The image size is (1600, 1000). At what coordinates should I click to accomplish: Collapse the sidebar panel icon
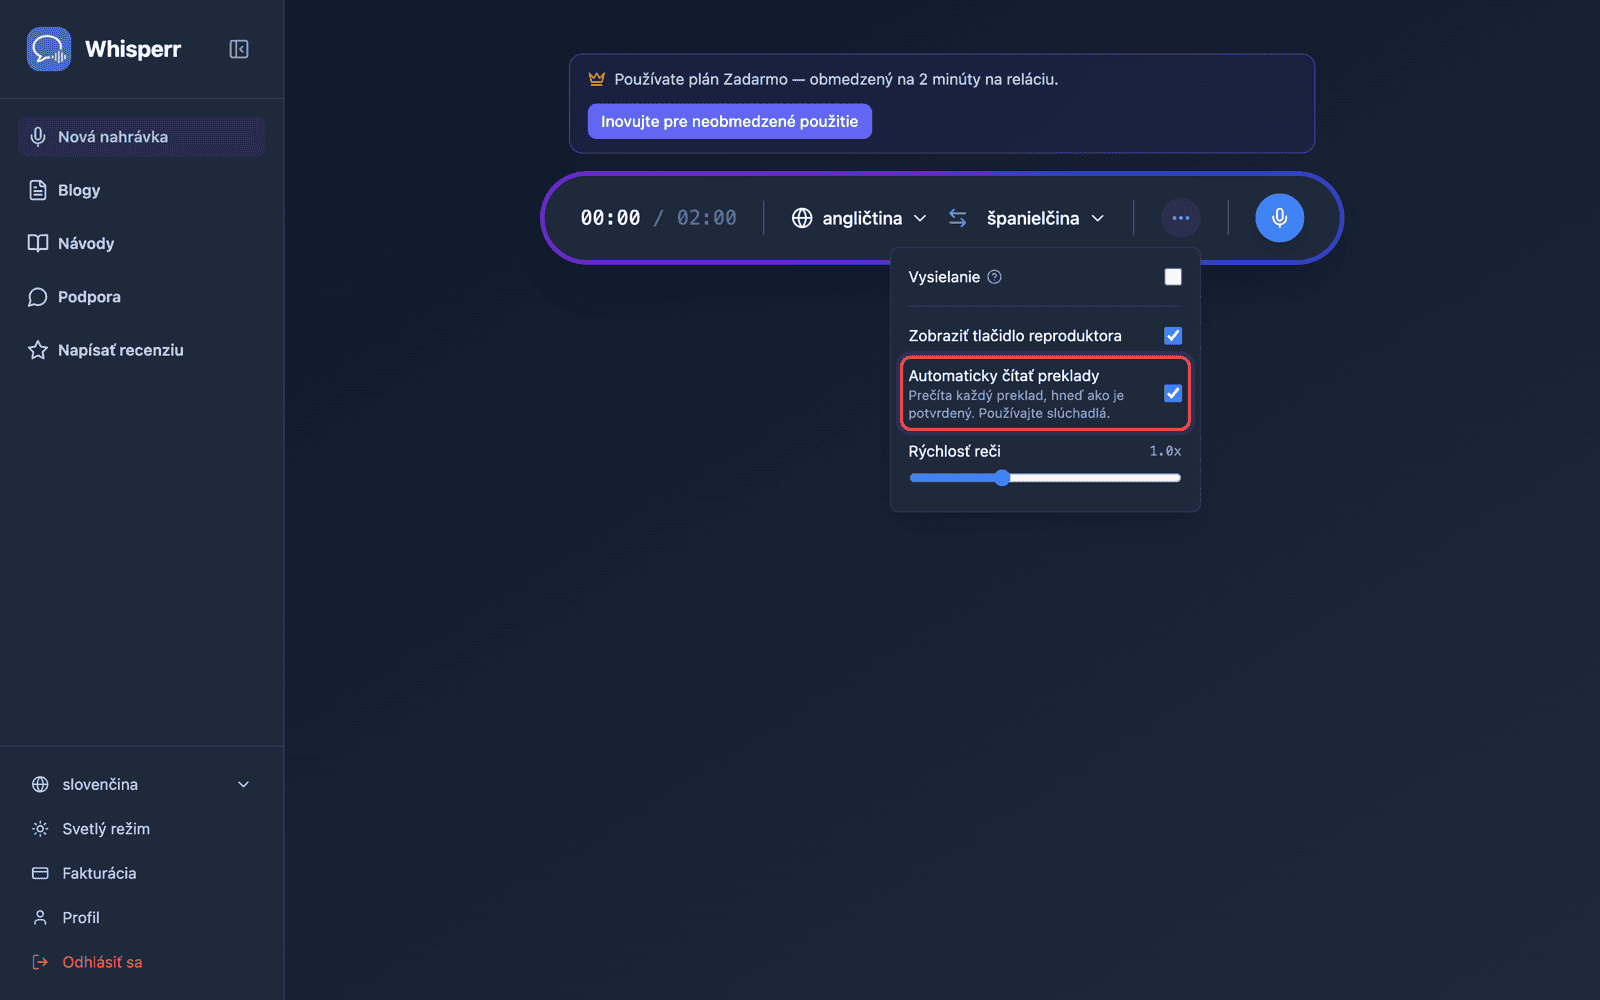(239, 49)
